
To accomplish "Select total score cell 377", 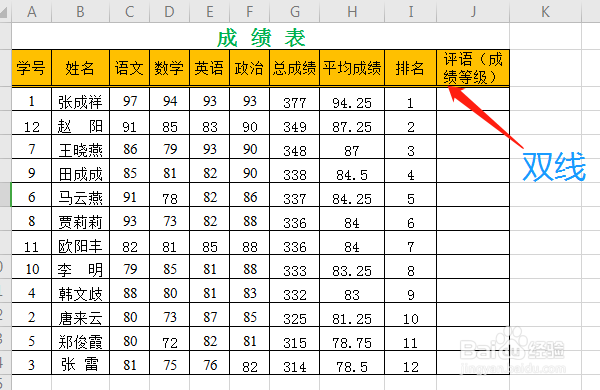I will [x=295, y=100].
